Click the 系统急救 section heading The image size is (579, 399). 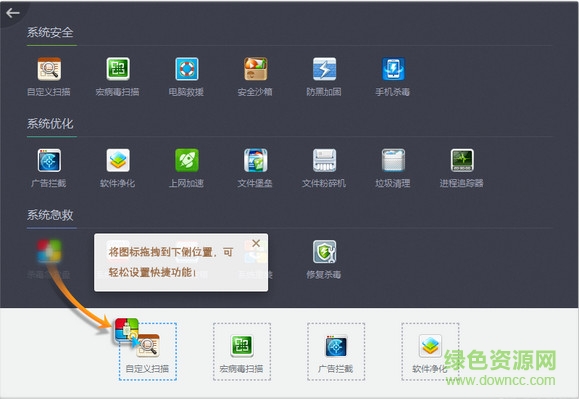click(x=50, y=215)
